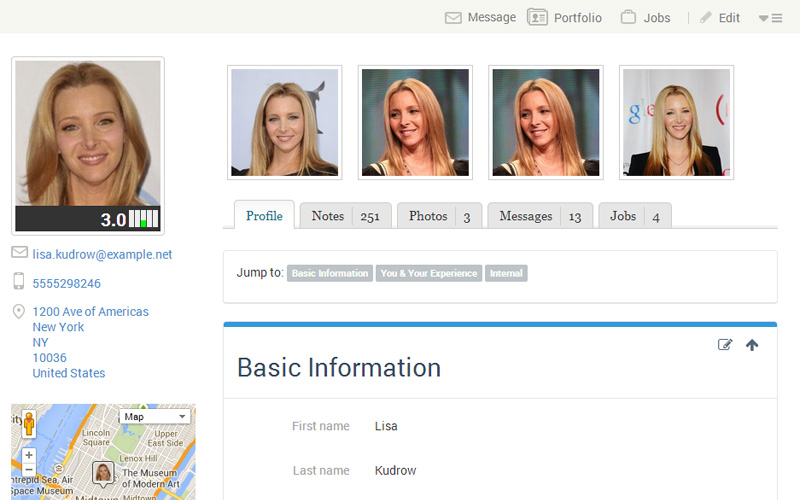Click the 3.0 rating bar on profile photo

(88, 219)
